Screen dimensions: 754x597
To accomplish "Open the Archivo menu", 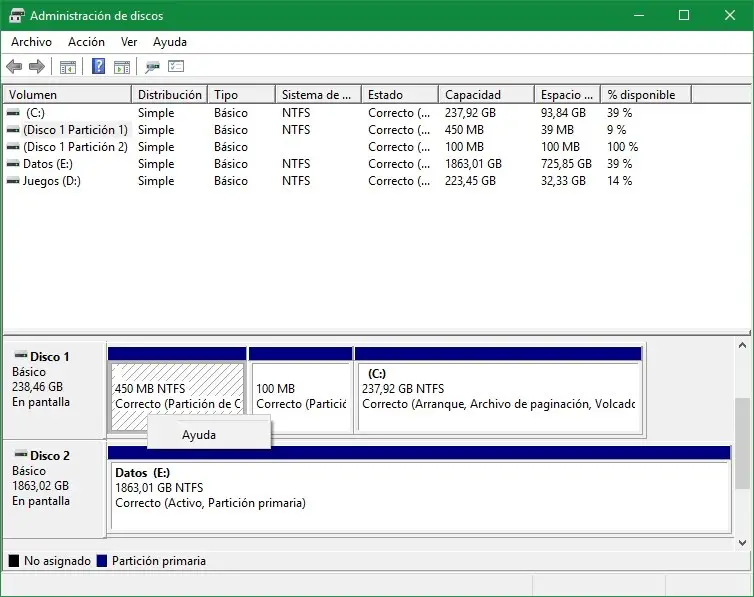I will point(31,42).
